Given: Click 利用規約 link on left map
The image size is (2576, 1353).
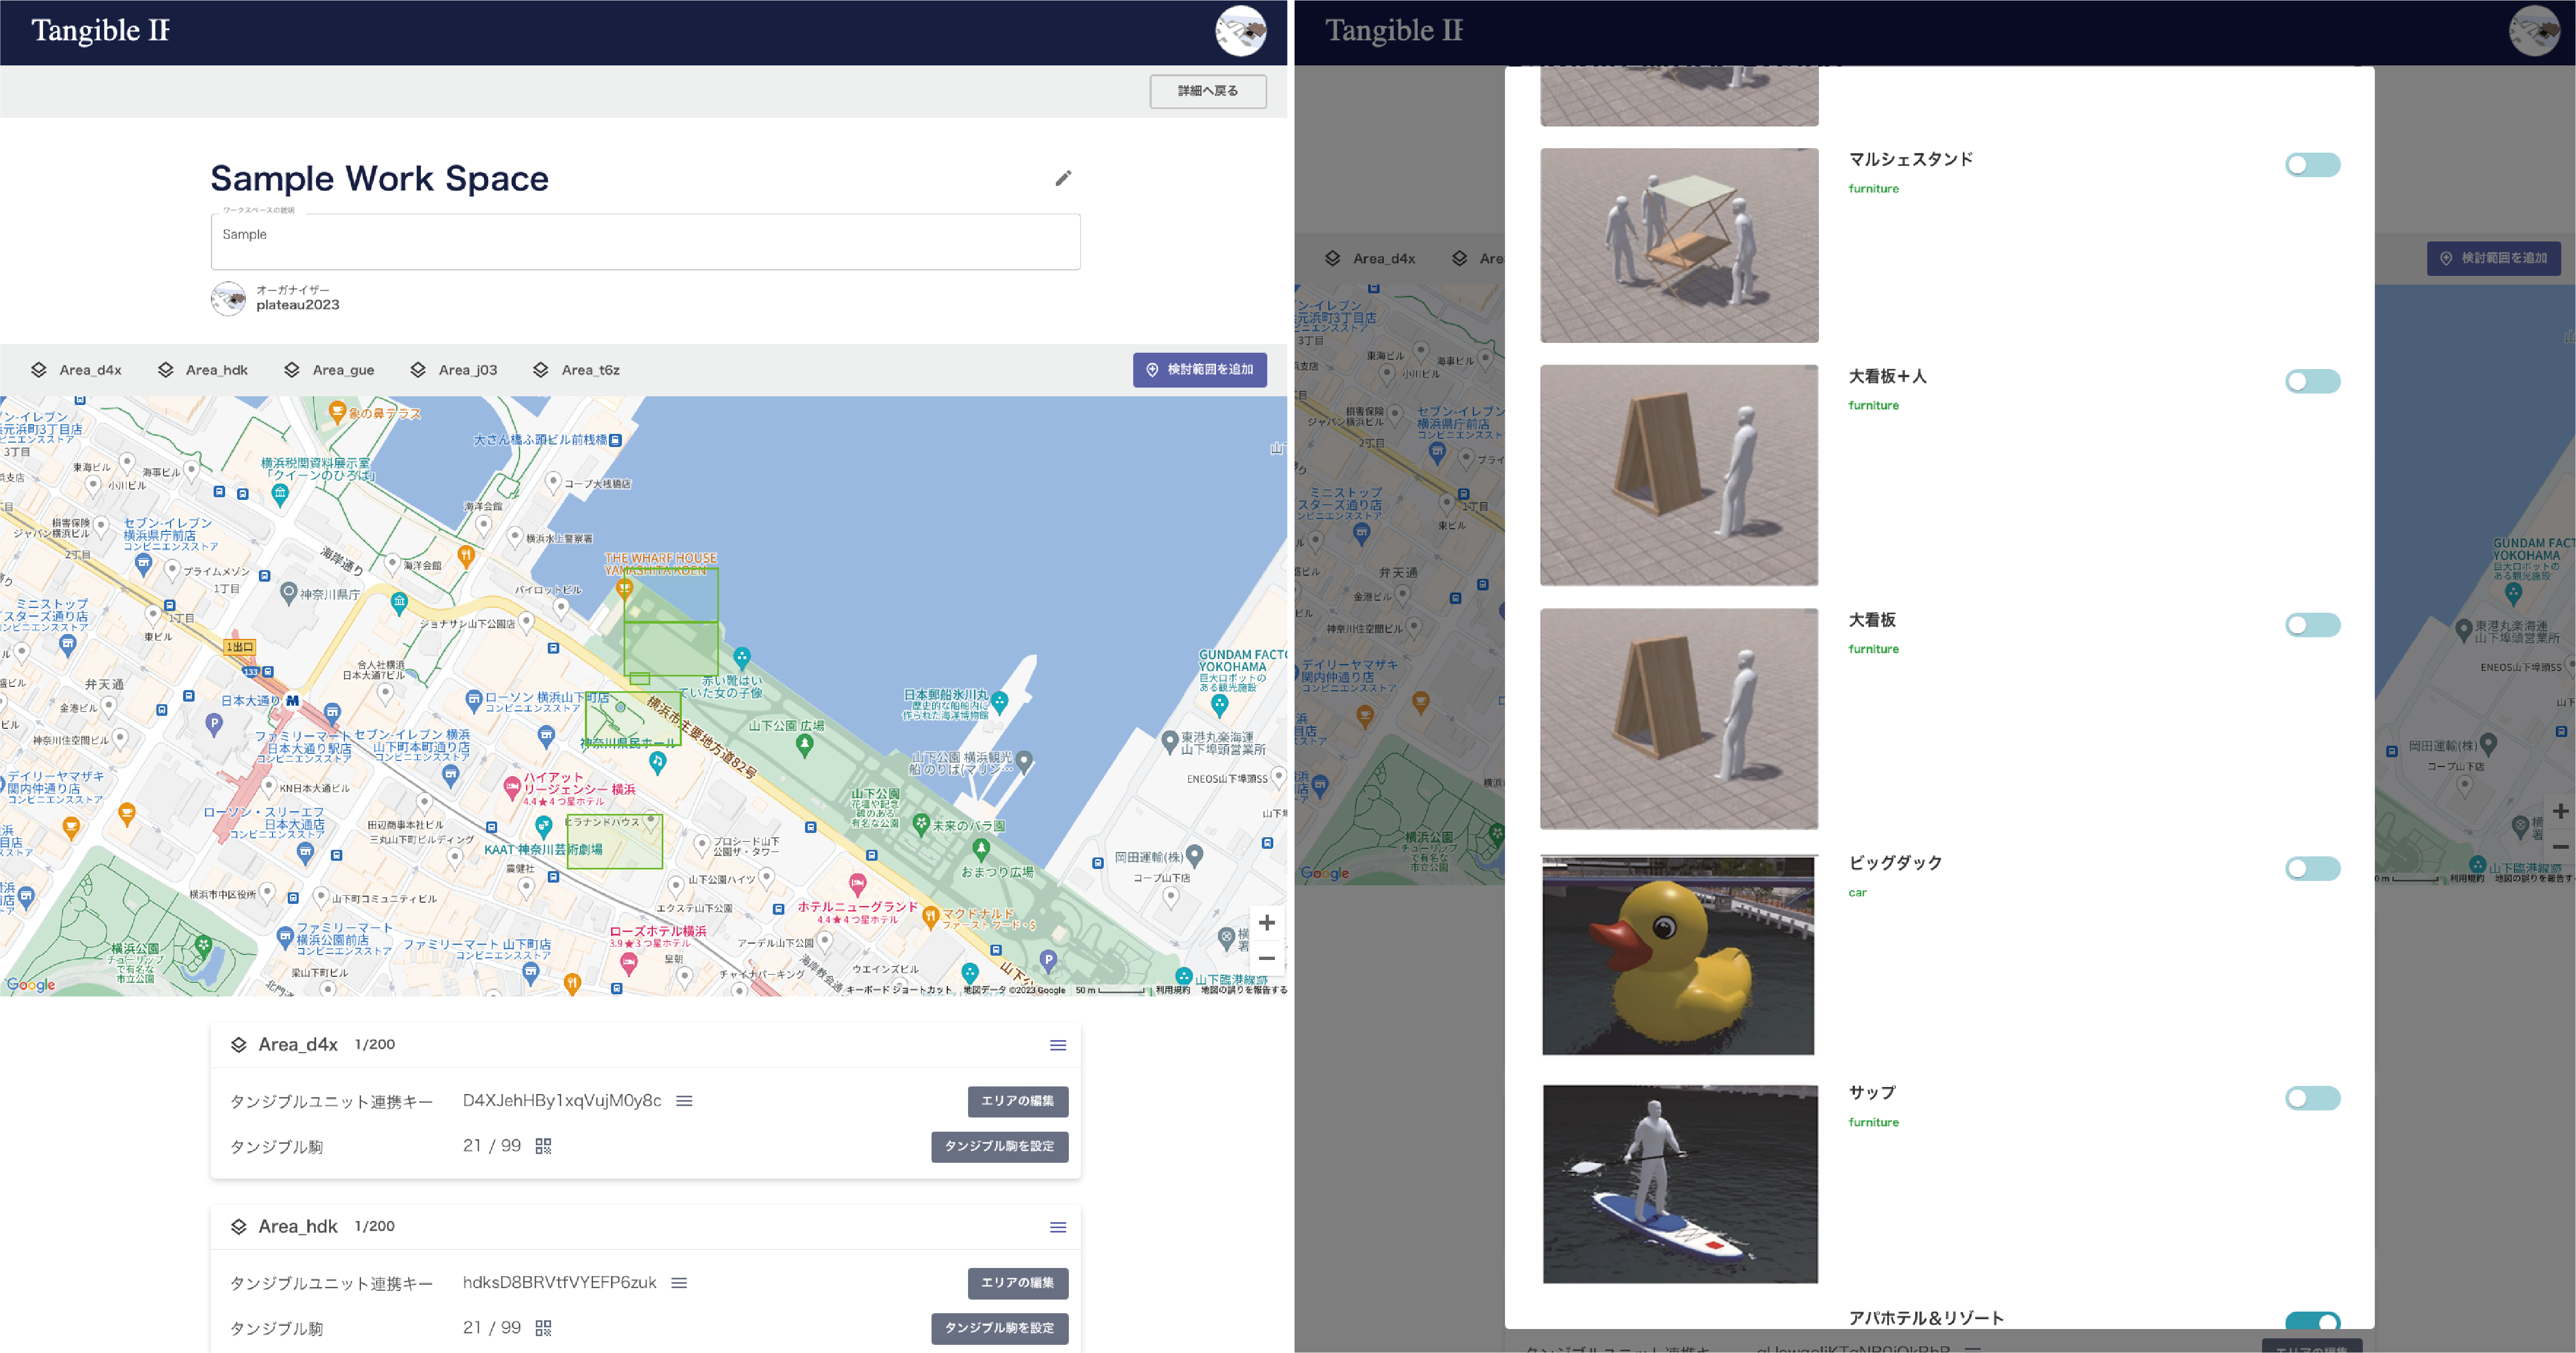Looking at the screenshot, I should point(1173,990).
